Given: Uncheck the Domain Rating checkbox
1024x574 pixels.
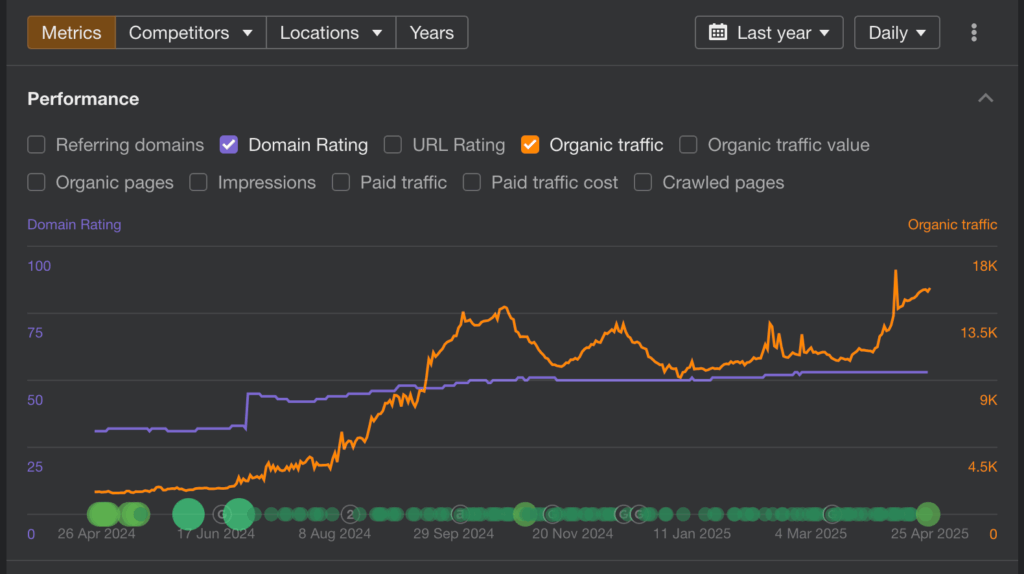Looking at the screenshot, I should point(229,145).
